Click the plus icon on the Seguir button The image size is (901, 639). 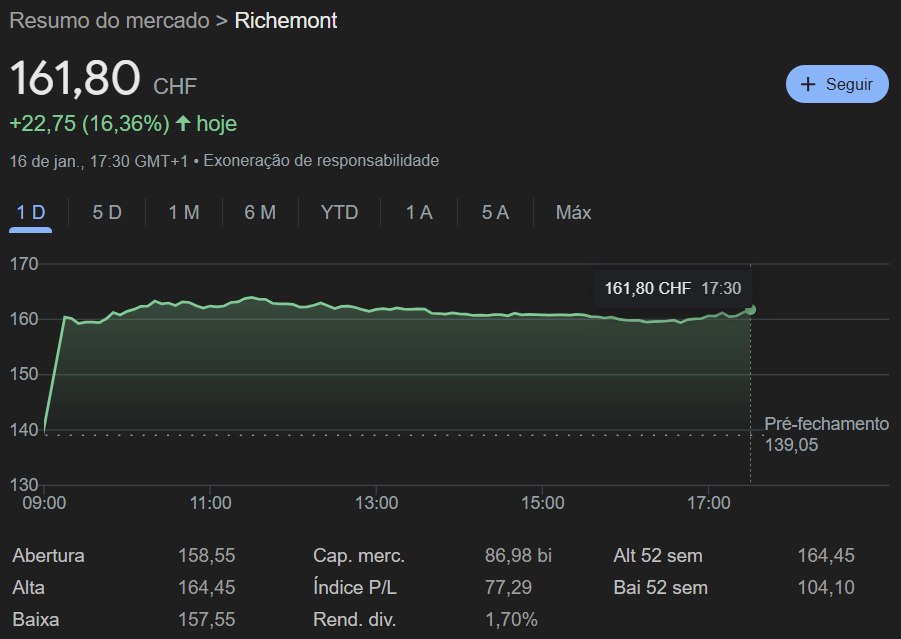click(x=809, y=84)
